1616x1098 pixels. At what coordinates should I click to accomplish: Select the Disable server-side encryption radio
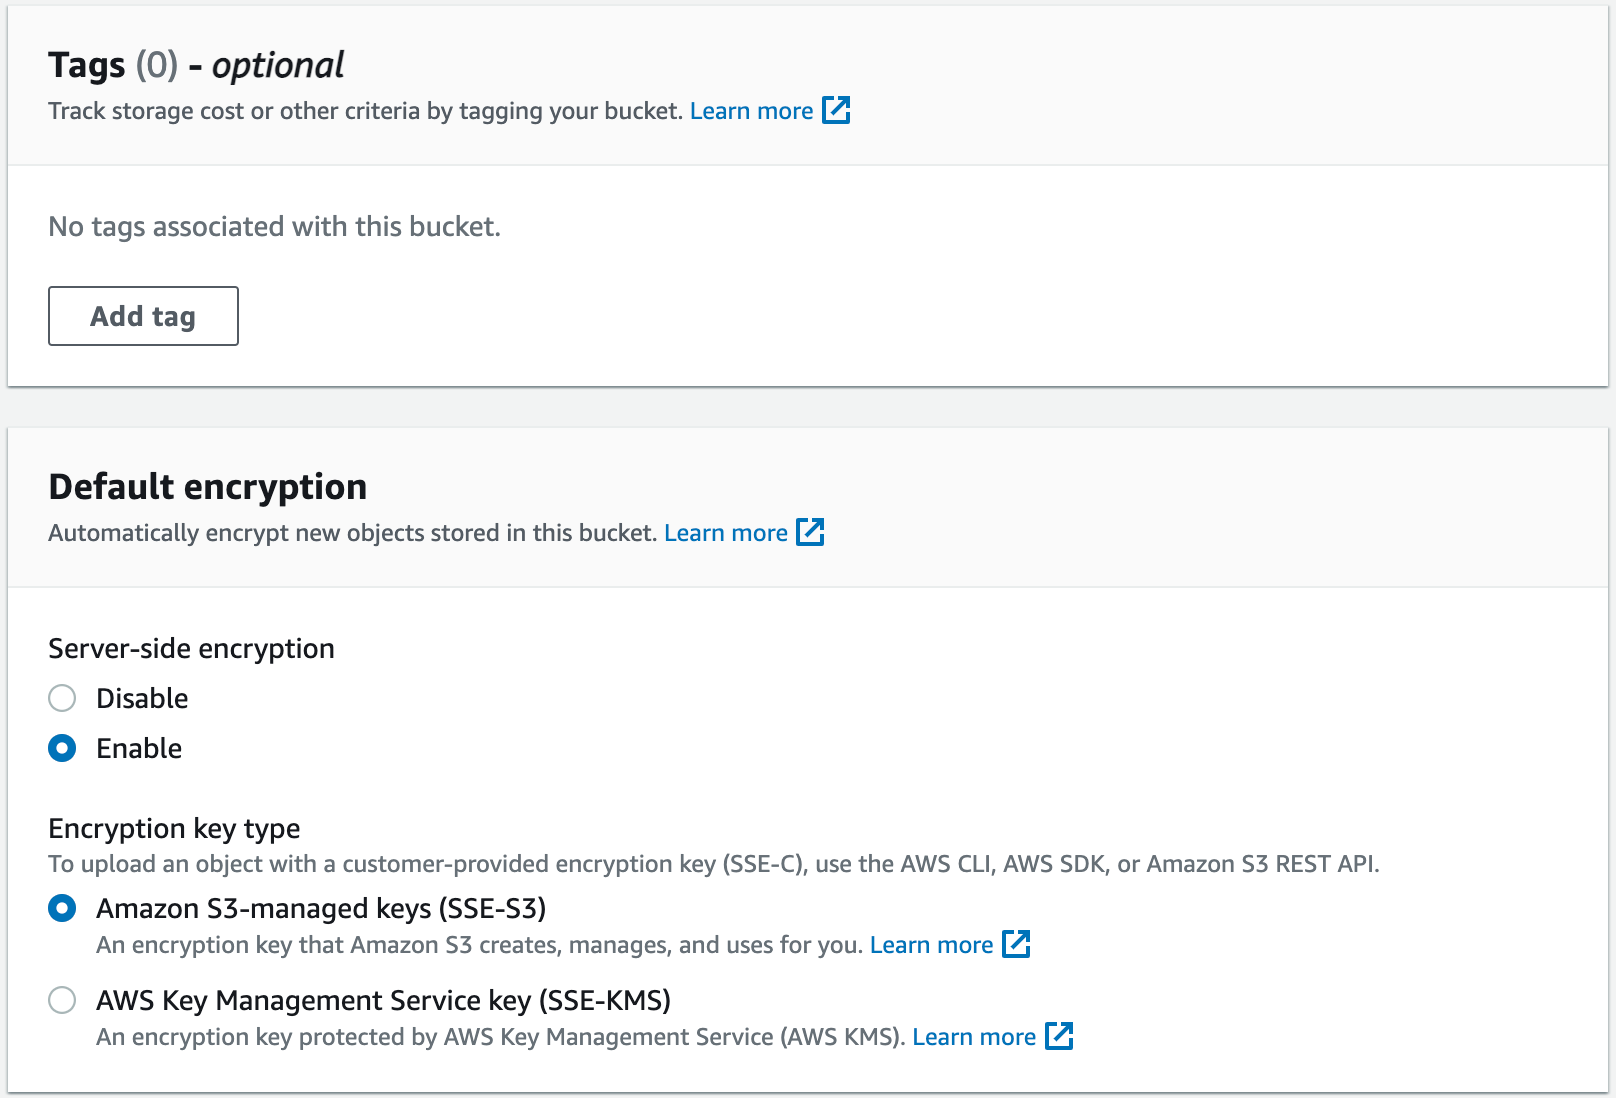pos(62,698)
